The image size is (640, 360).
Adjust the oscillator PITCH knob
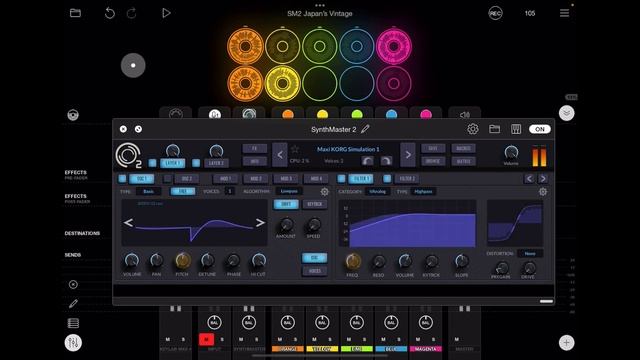pos(182,260)
